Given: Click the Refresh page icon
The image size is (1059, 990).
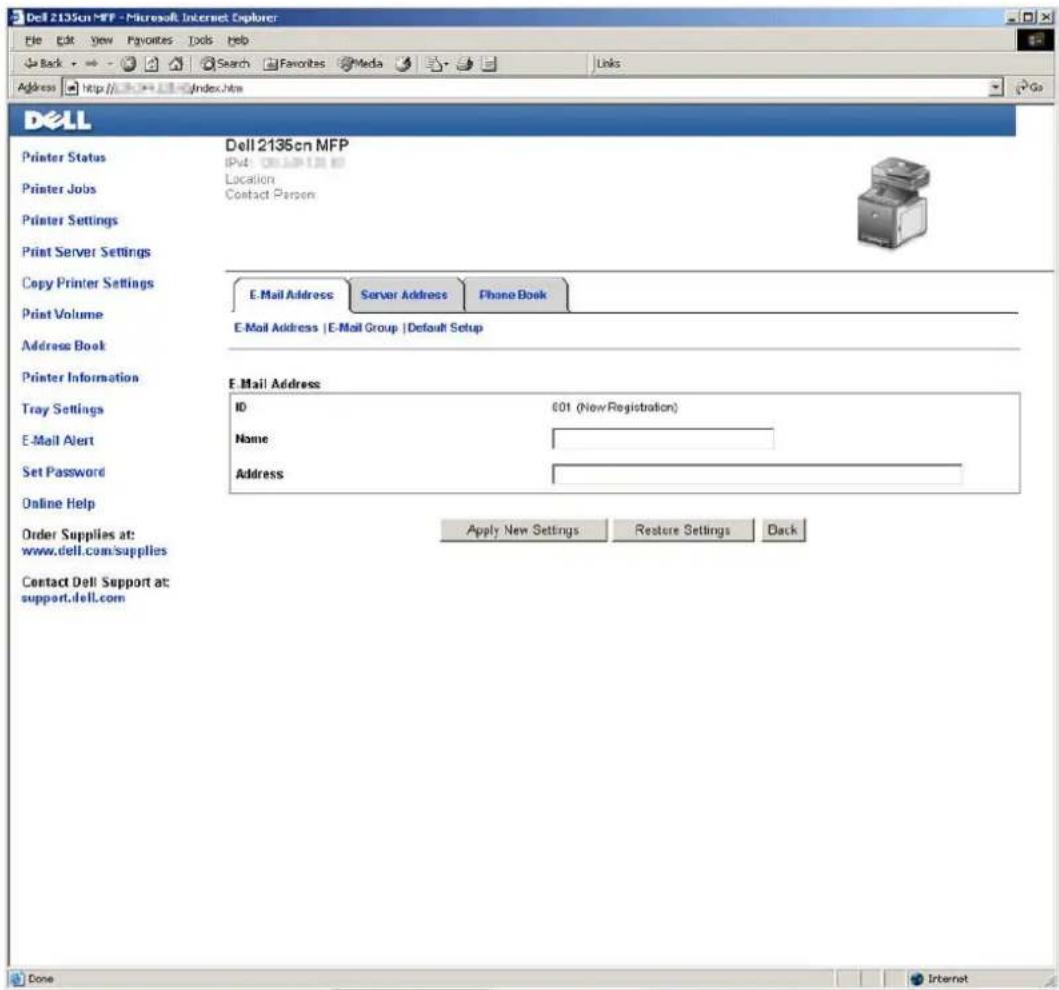Looking at the screenshot, I should coord(152,64).
